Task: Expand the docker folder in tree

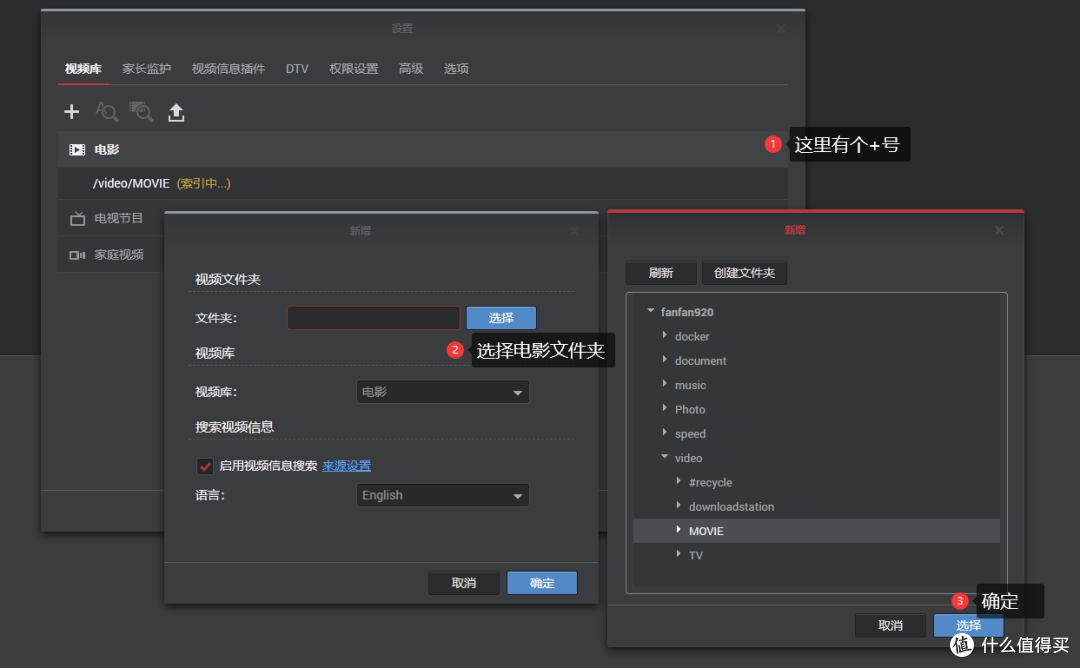Action: coord(665,336)
